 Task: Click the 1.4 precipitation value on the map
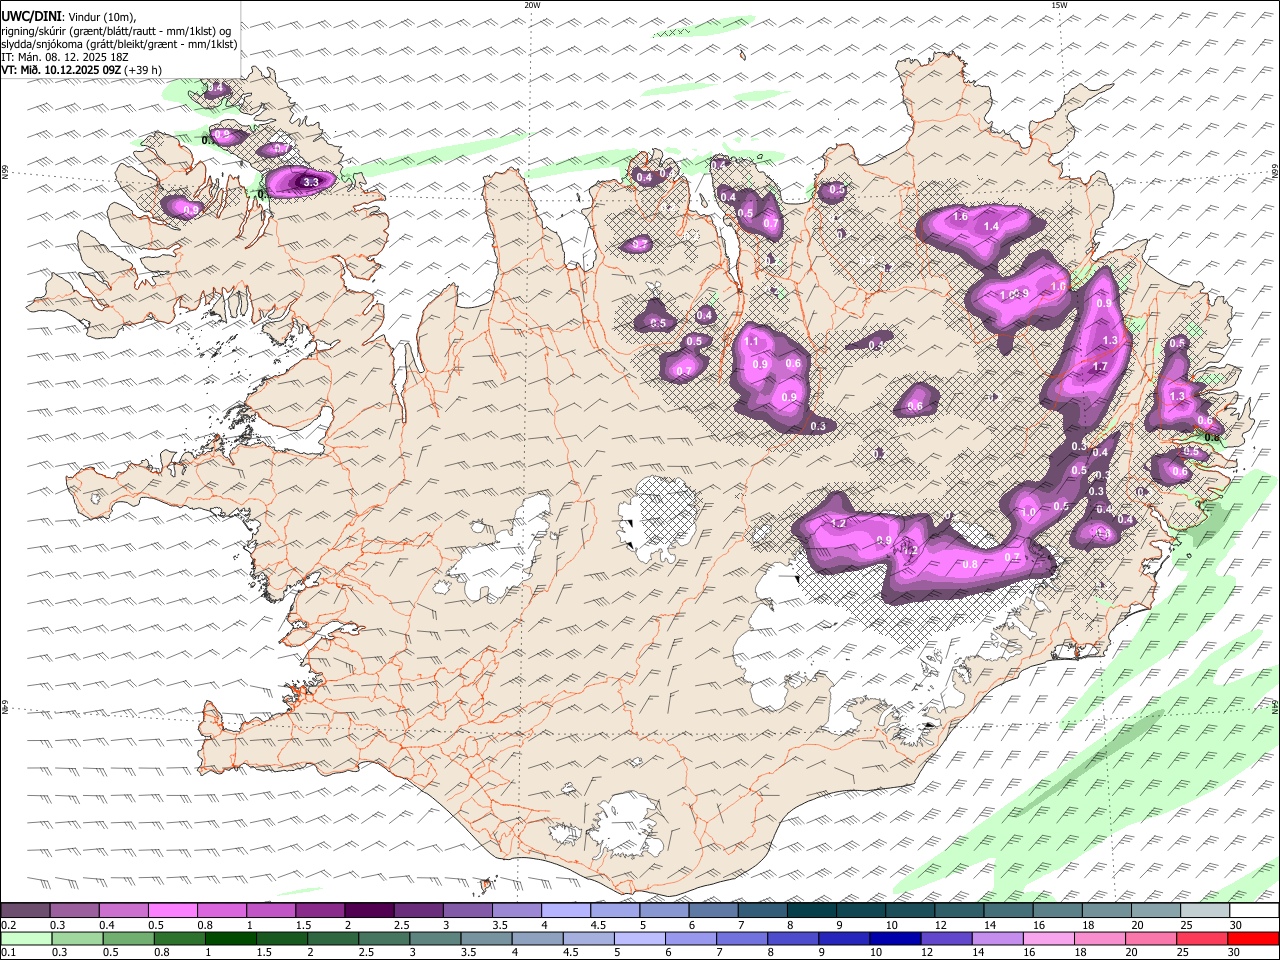[992, 227]
